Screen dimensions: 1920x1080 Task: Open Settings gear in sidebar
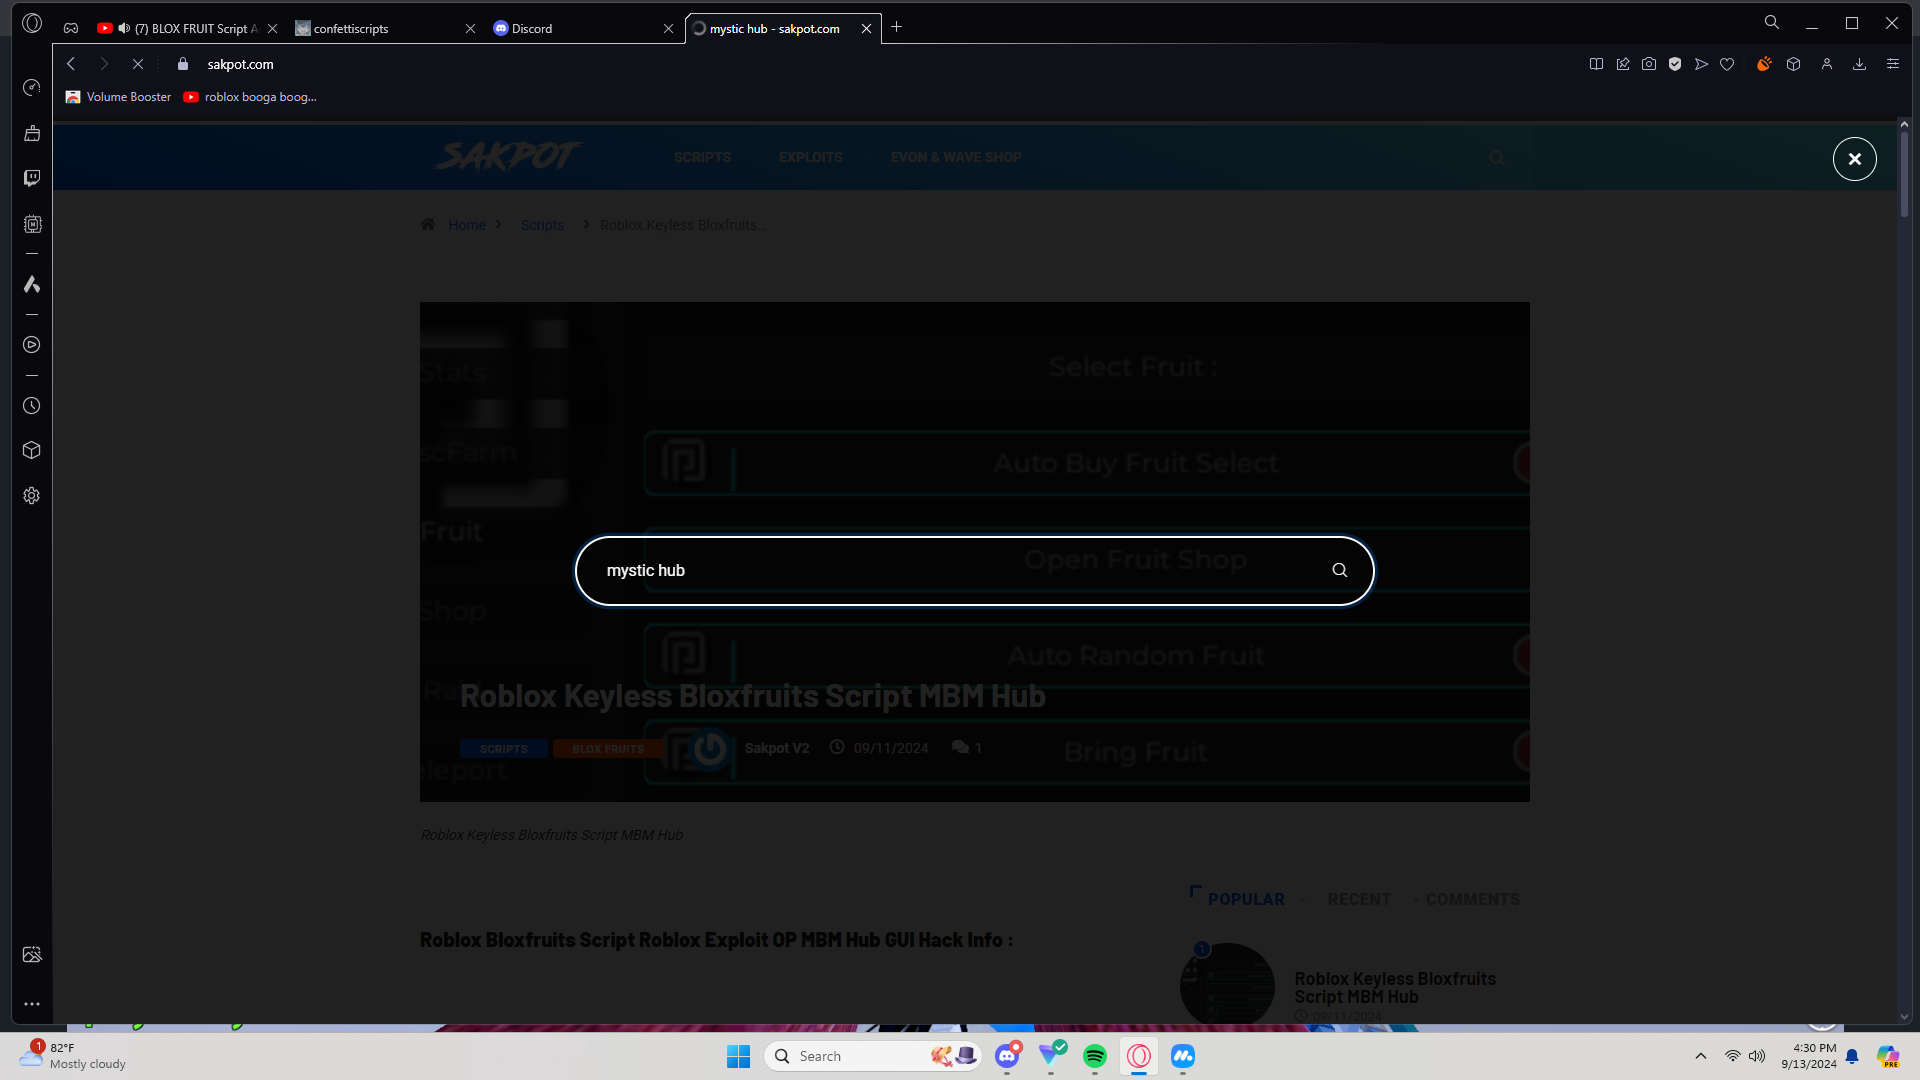(32, 496)
